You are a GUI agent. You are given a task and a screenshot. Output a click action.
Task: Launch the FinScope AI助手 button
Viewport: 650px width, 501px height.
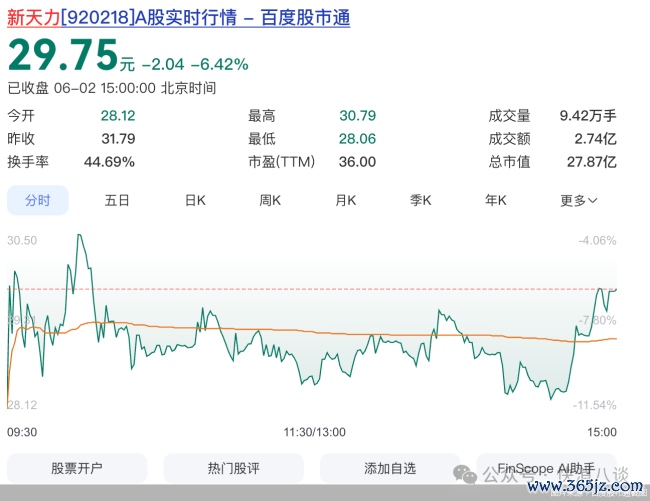pos(546,468)
